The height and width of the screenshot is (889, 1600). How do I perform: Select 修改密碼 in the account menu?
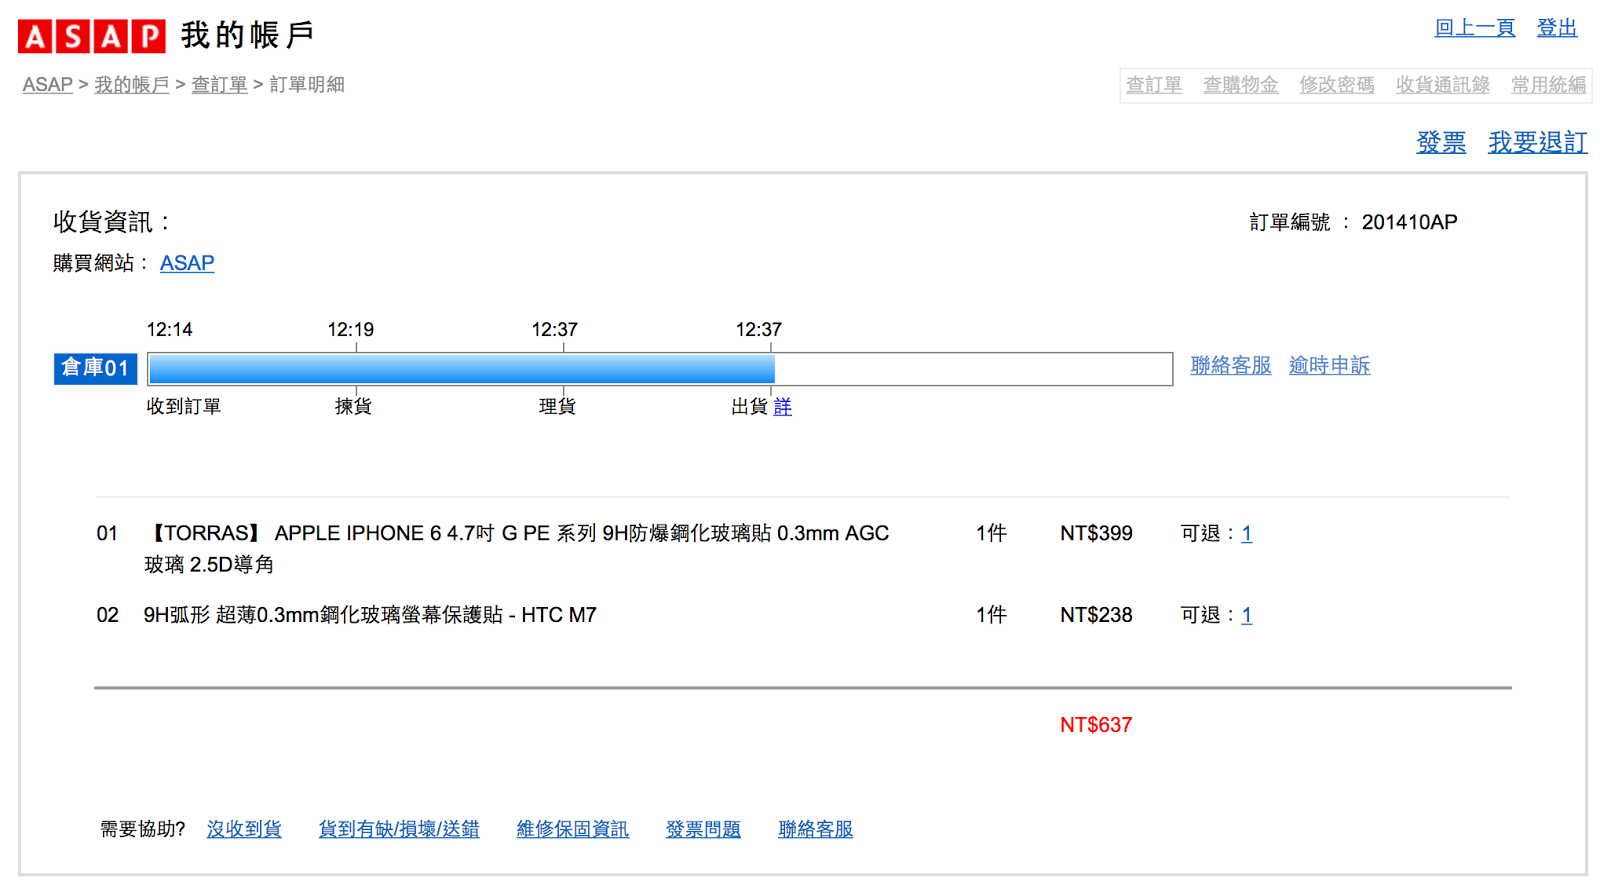tap(1336, 85)
